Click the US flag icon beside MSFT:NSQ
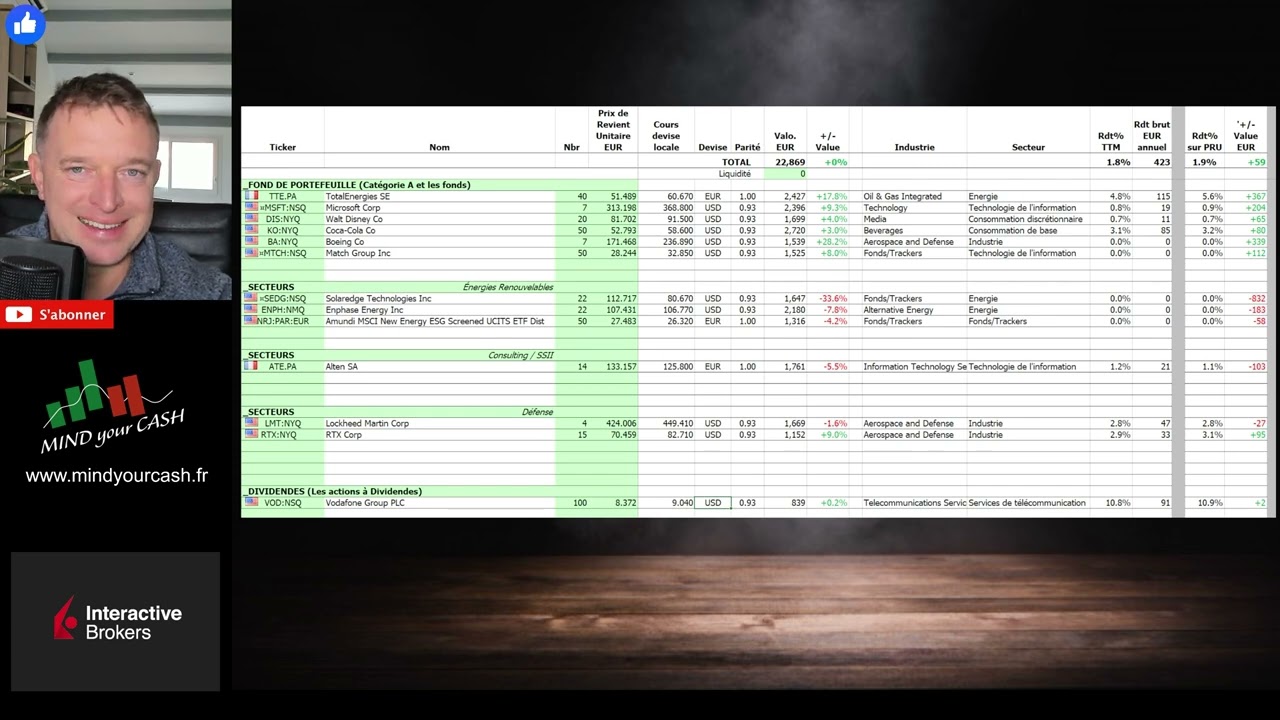 [x=251, y=207]
